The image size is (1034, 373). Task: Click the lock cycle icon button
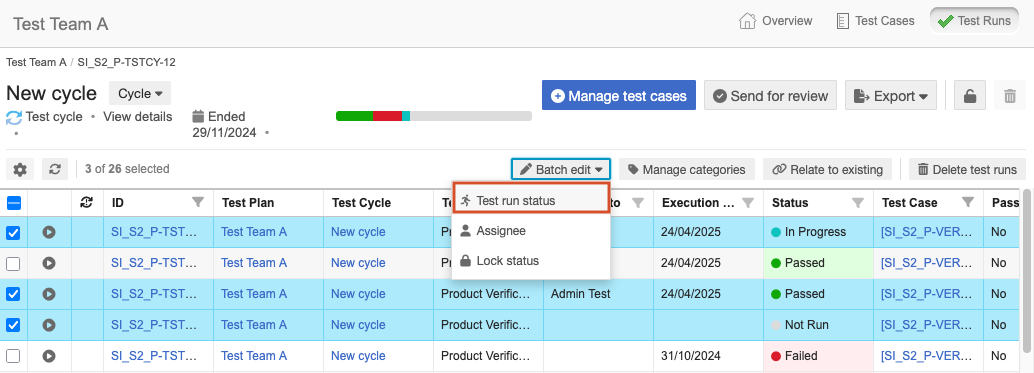pos(969,96)
